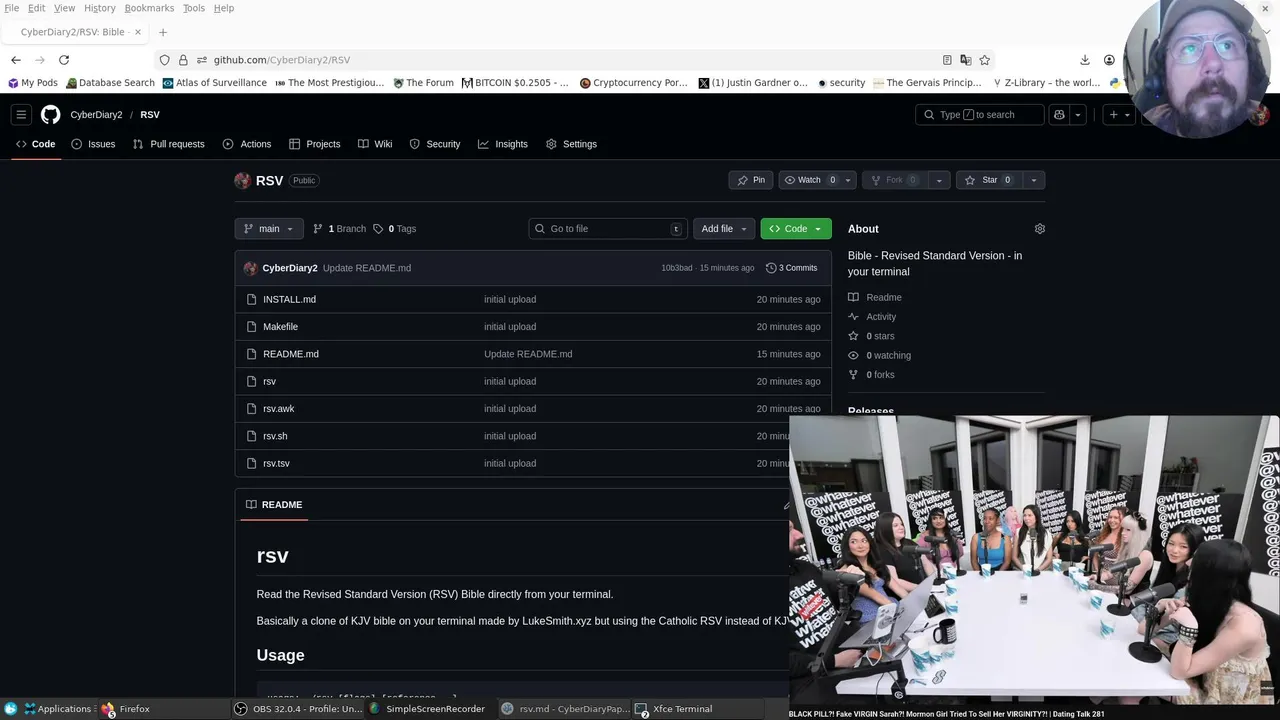
Task: Open the Insights tab
Action: pos(503,144)
